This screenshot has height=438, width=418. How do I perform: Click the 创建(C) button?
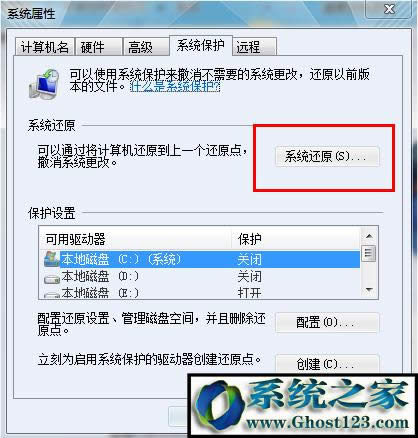point(327,364)
